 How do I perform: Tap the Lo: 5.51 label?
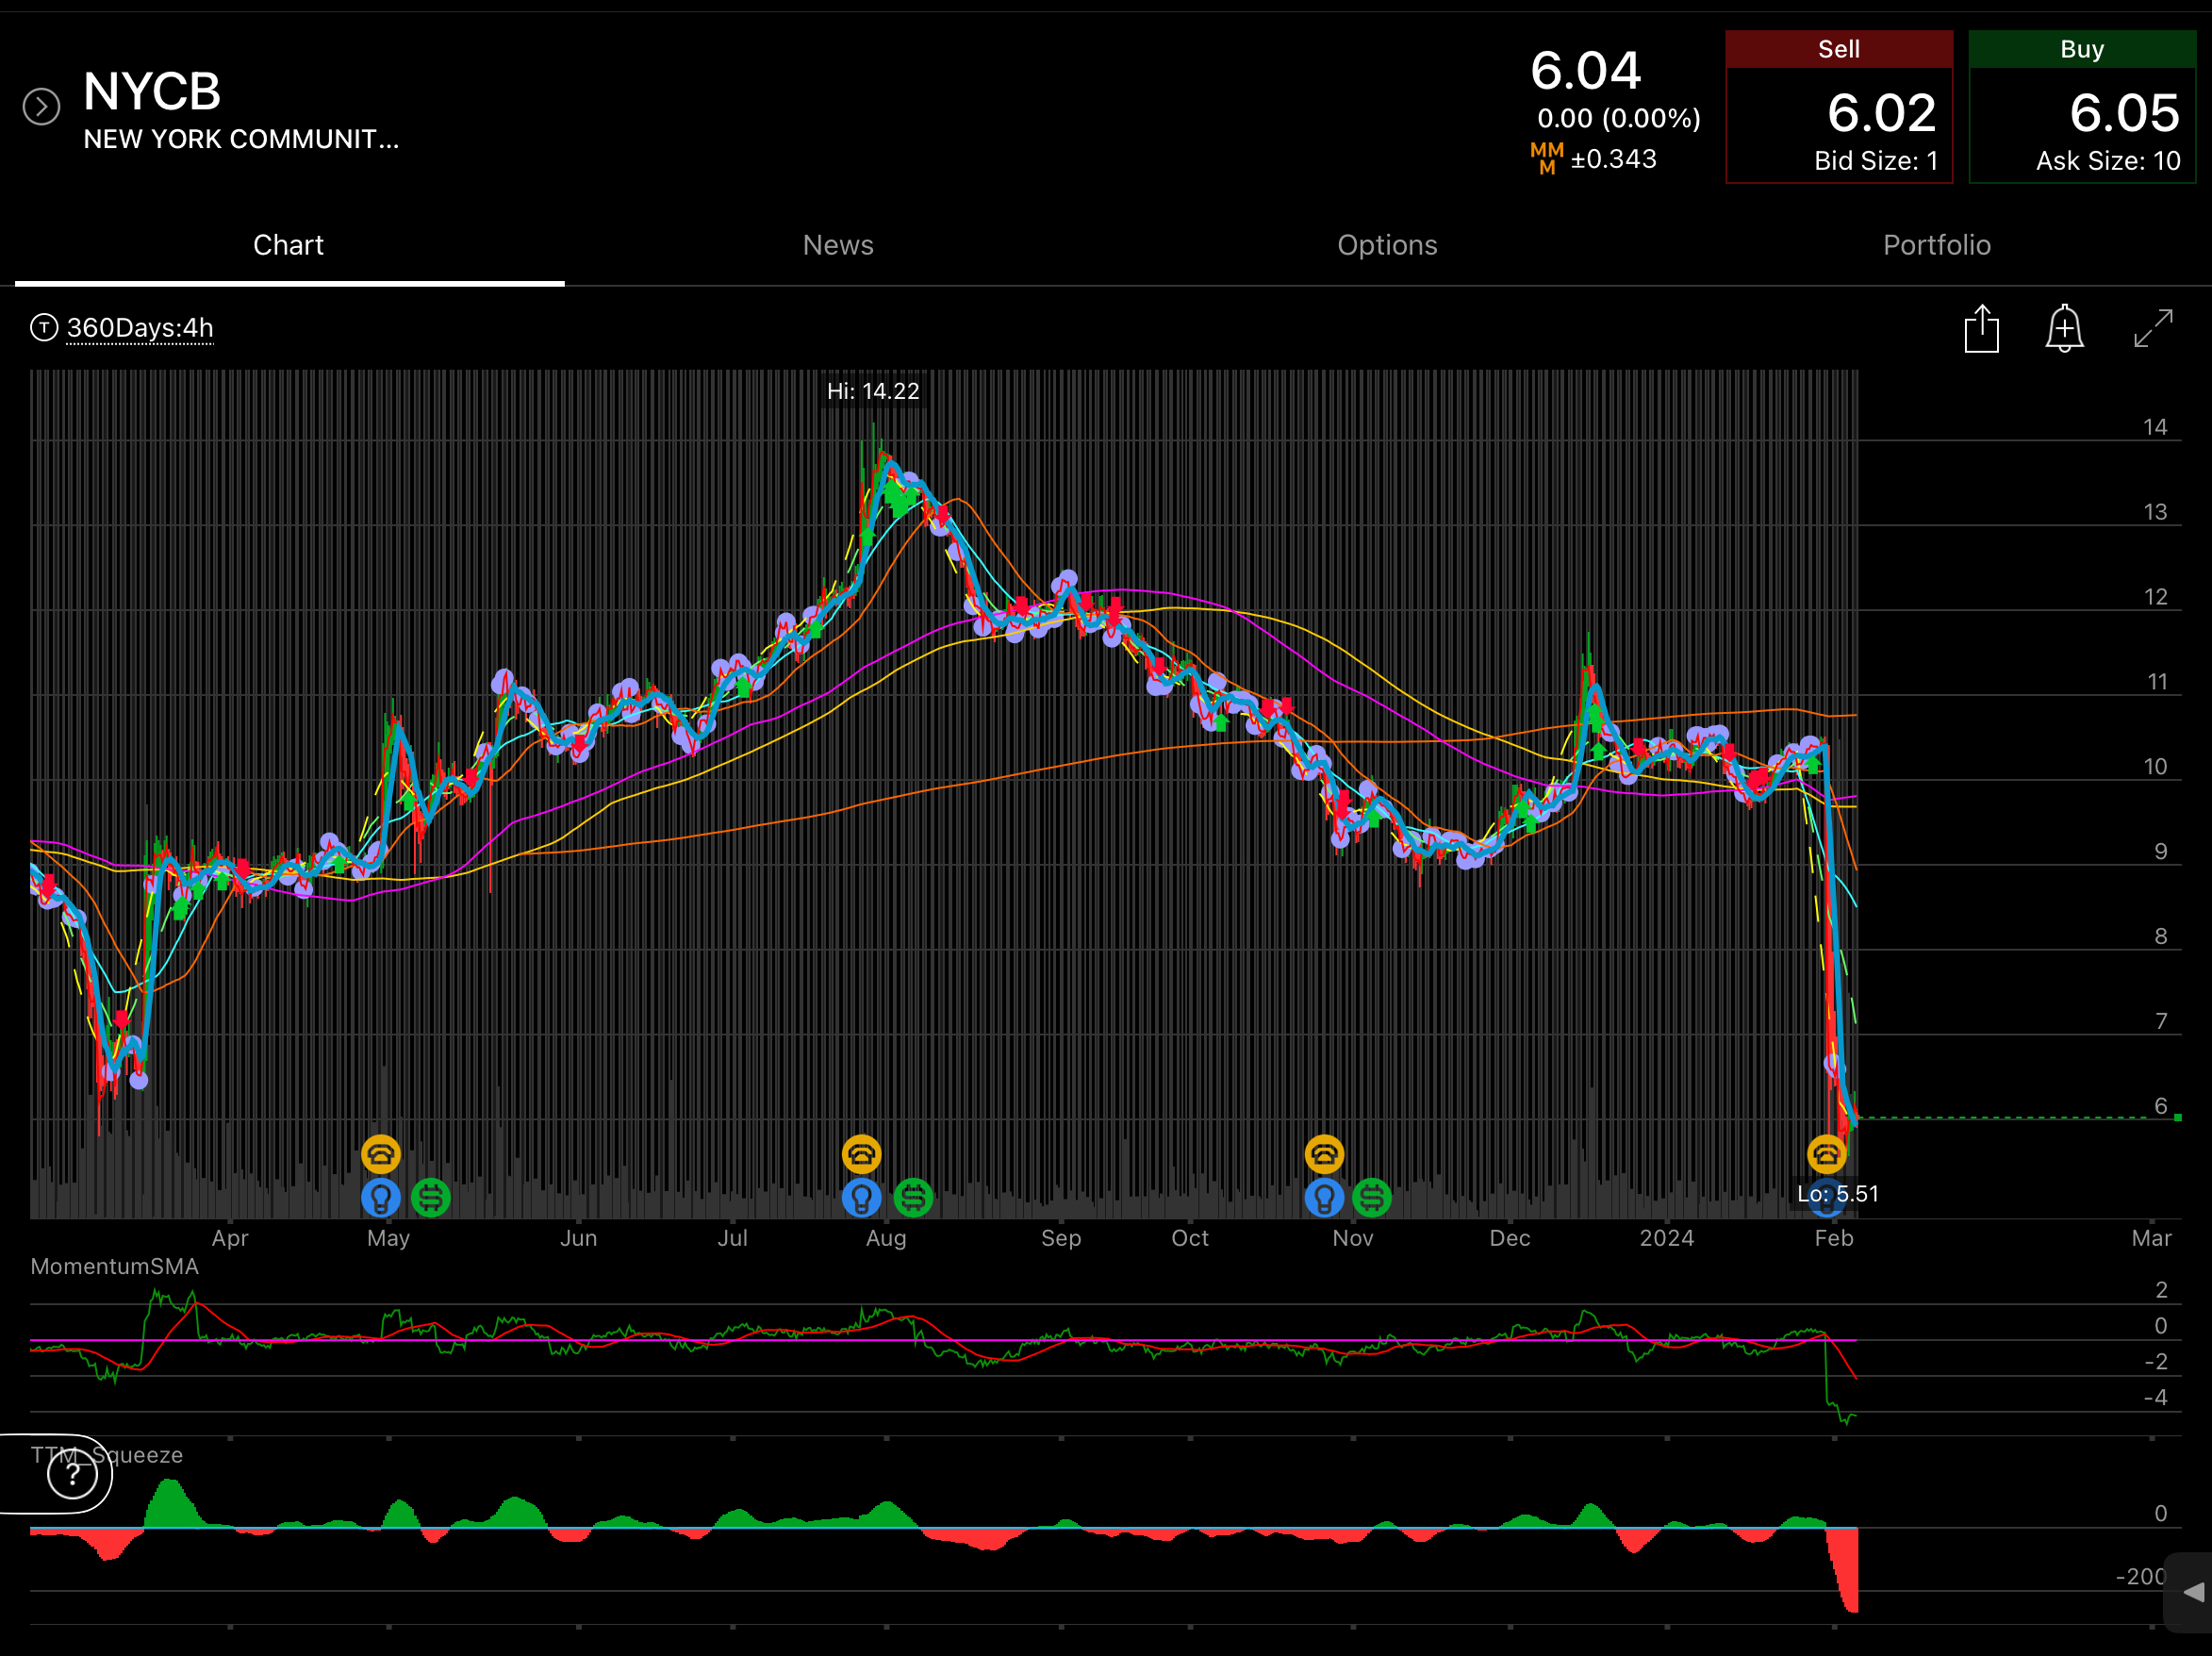tap(1838, 1194)
